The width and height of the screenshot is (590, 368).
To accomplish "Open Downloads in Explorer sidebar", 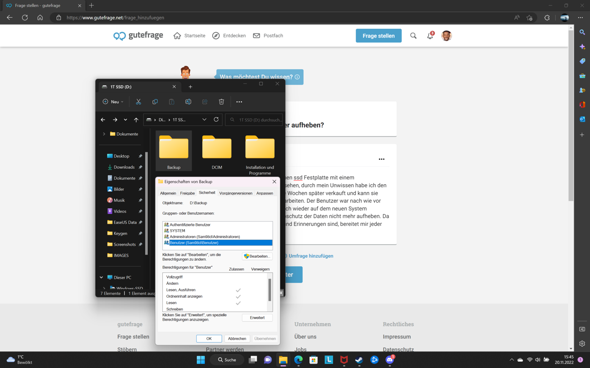I will point(124,167).
